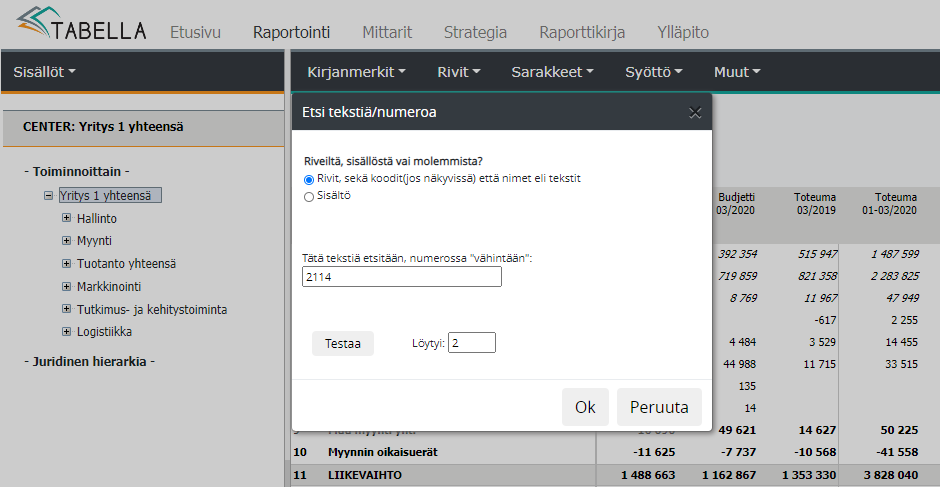Viewport: 940px width, 487px height.
Task: Collapse the Yritys 1 yhteensä node
Action: [x=48, y=196]
